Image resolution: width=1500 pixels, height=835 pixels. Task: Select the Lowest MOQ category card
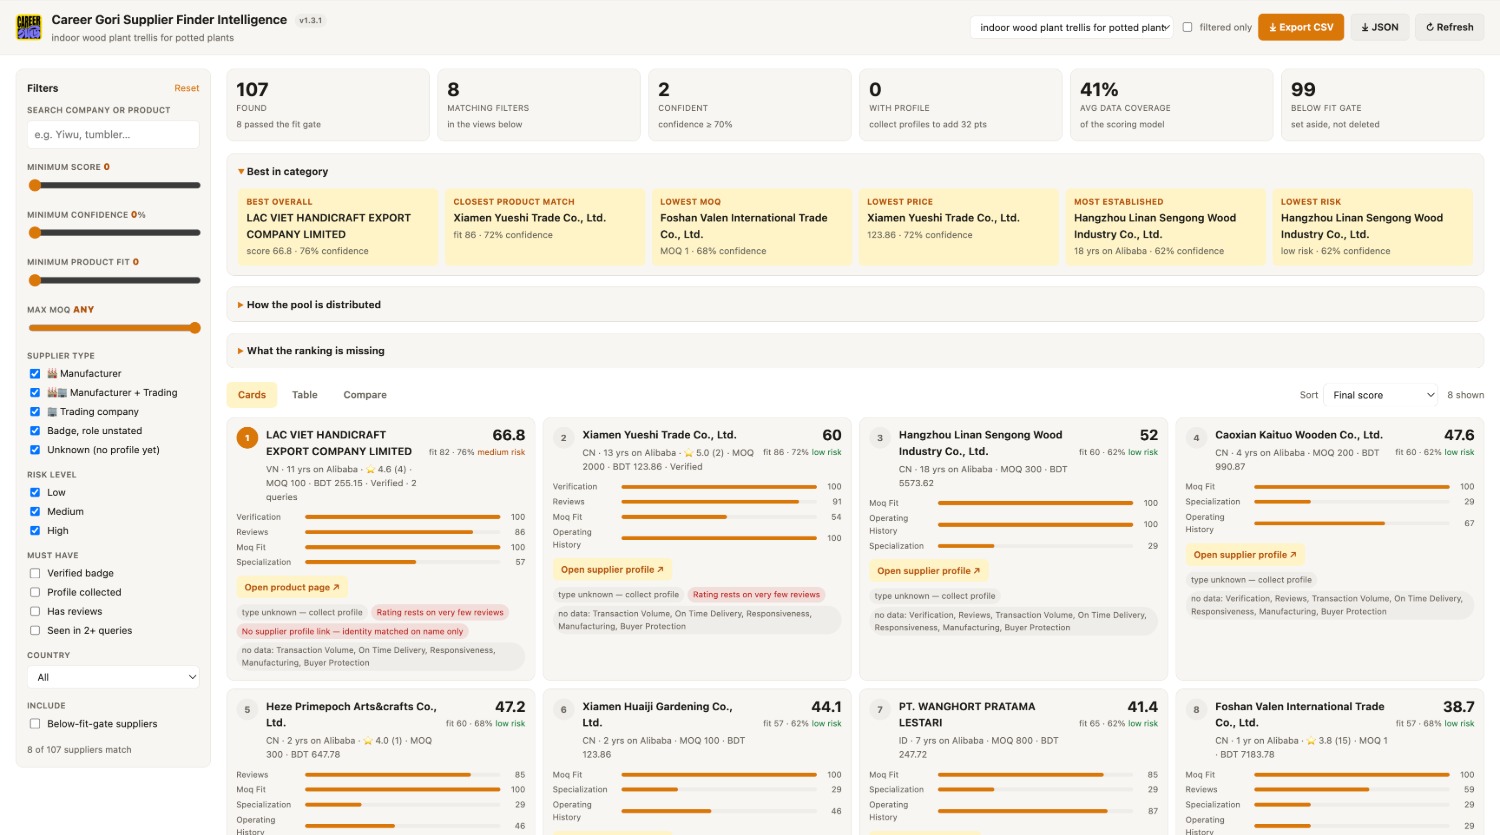pyautogui.click(x=752, y=227)
